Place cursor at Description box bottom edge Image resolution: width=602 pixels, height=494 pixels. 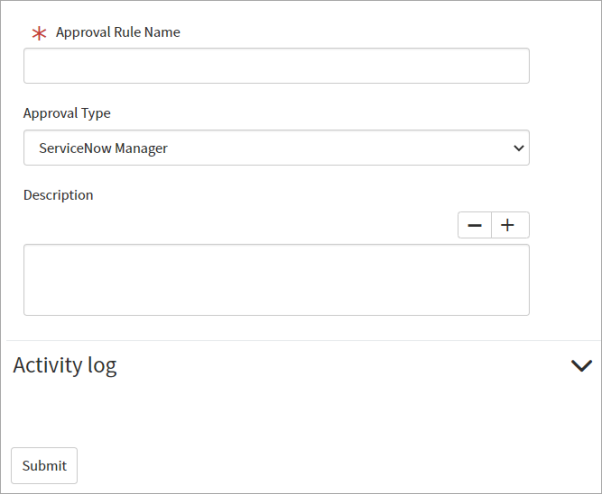[x=276, y=315]
